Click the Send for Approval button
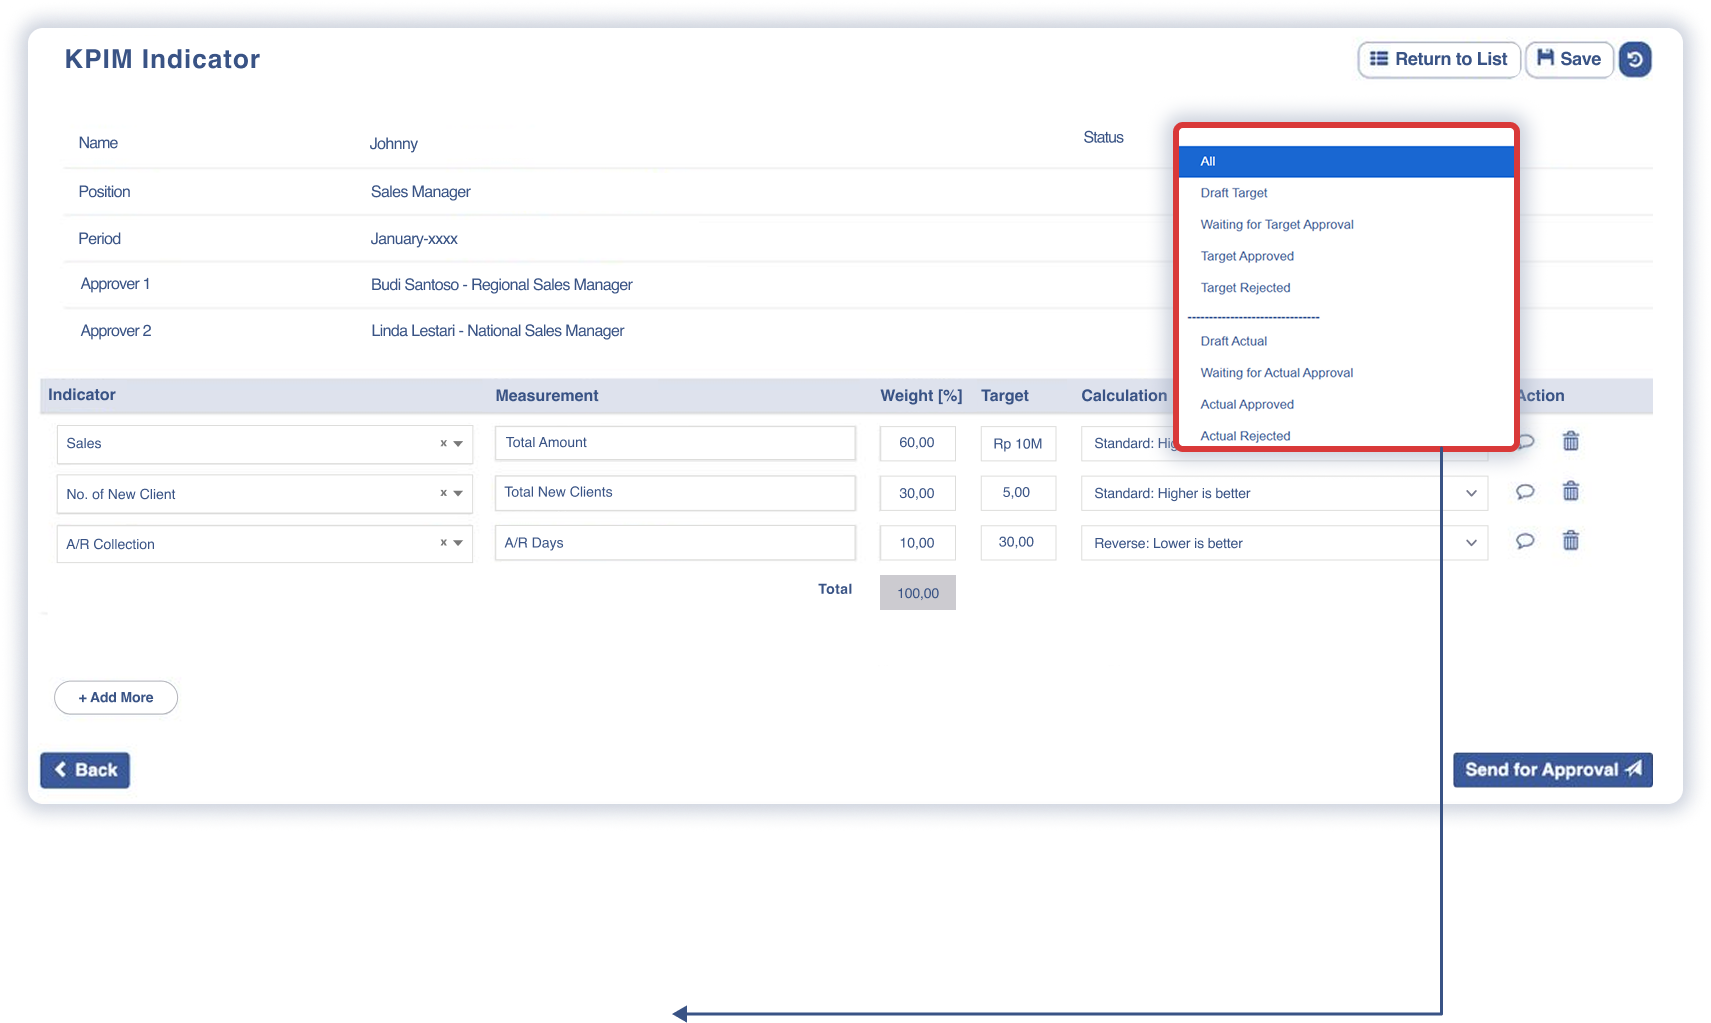1711x1023 pixels. pos(1552,770)
